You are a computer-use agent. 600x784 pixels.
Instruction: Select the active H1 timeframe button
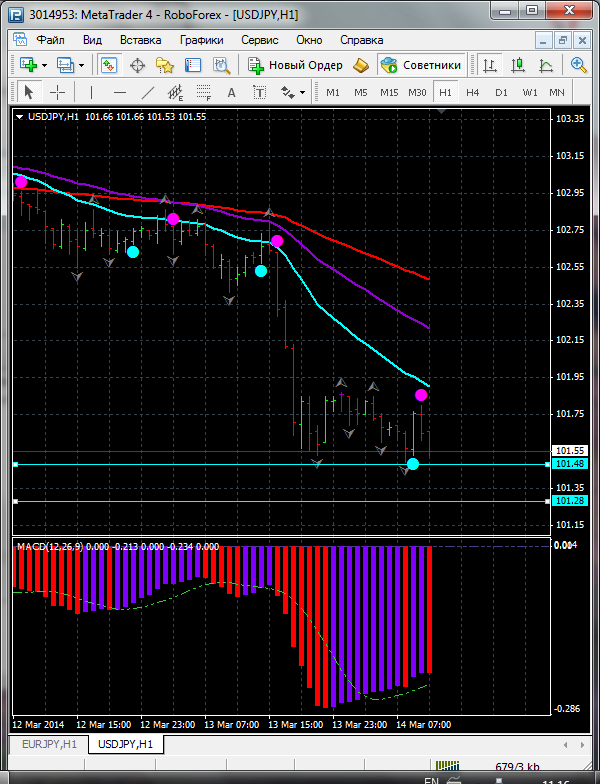[x=445, y=92]
